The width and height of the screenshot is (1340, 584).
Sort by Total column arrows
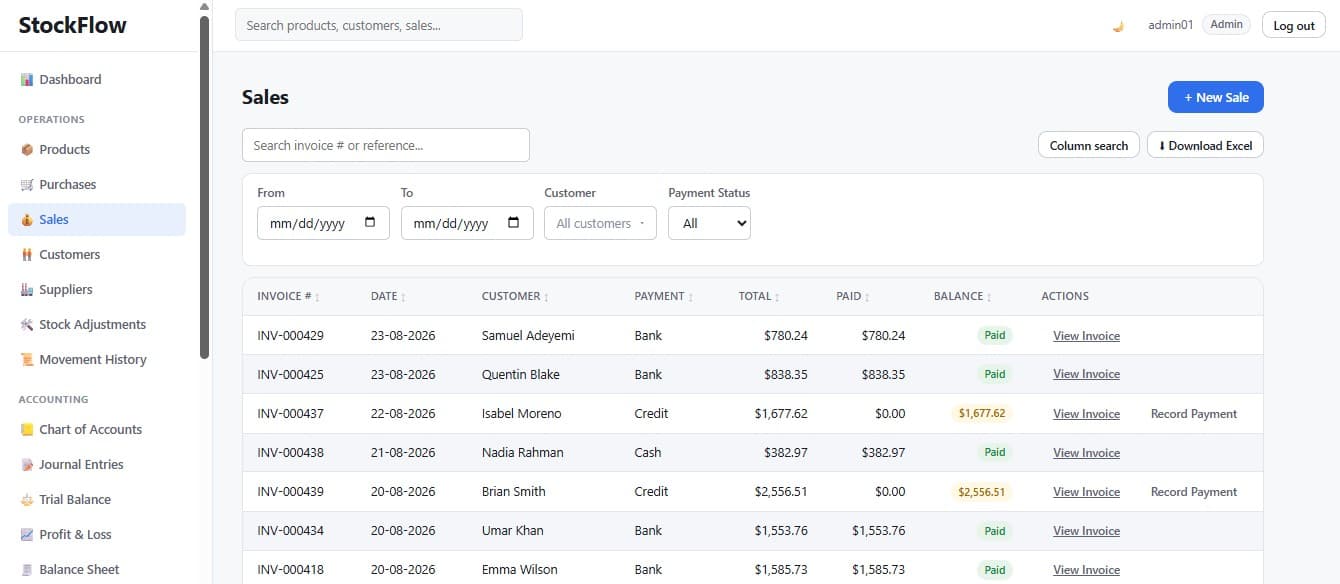[x=777, y=297]
